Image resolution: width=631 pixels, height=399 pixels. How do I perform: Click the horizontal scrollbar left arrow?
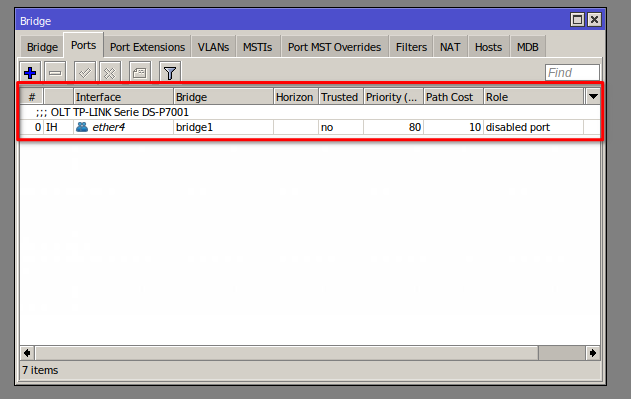click(x=27, y=353)
